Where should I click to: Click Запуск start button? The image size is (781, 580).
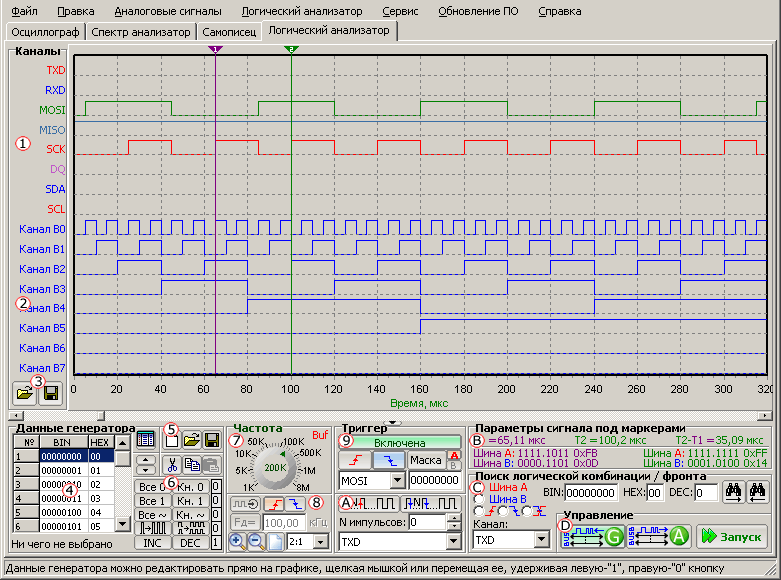click(731, 536)
